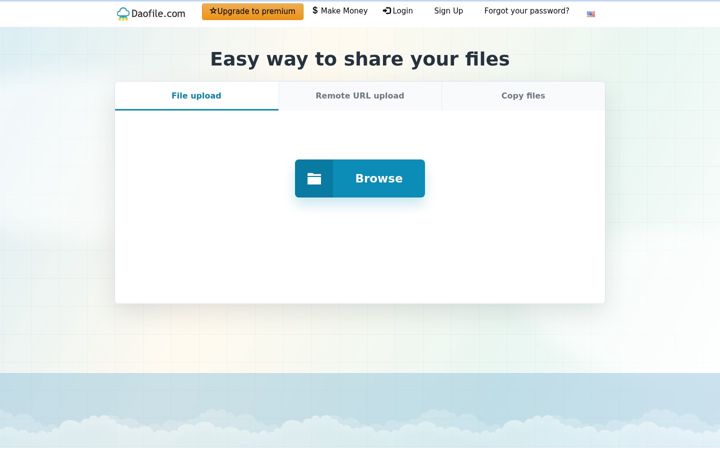Switch to the Copy files tab
The image size is (720, 450).
523,96
